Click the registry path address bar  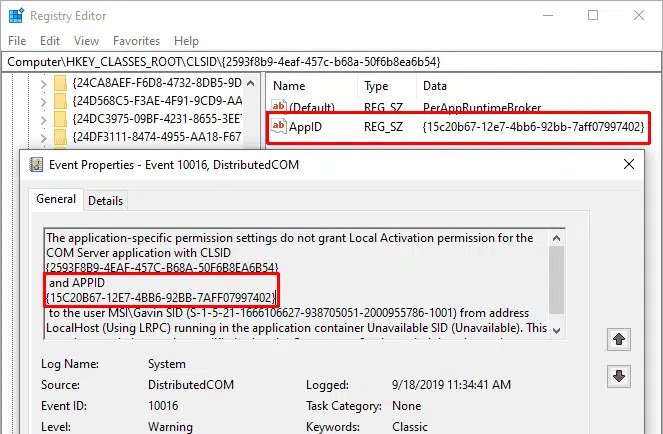(330, 61)
